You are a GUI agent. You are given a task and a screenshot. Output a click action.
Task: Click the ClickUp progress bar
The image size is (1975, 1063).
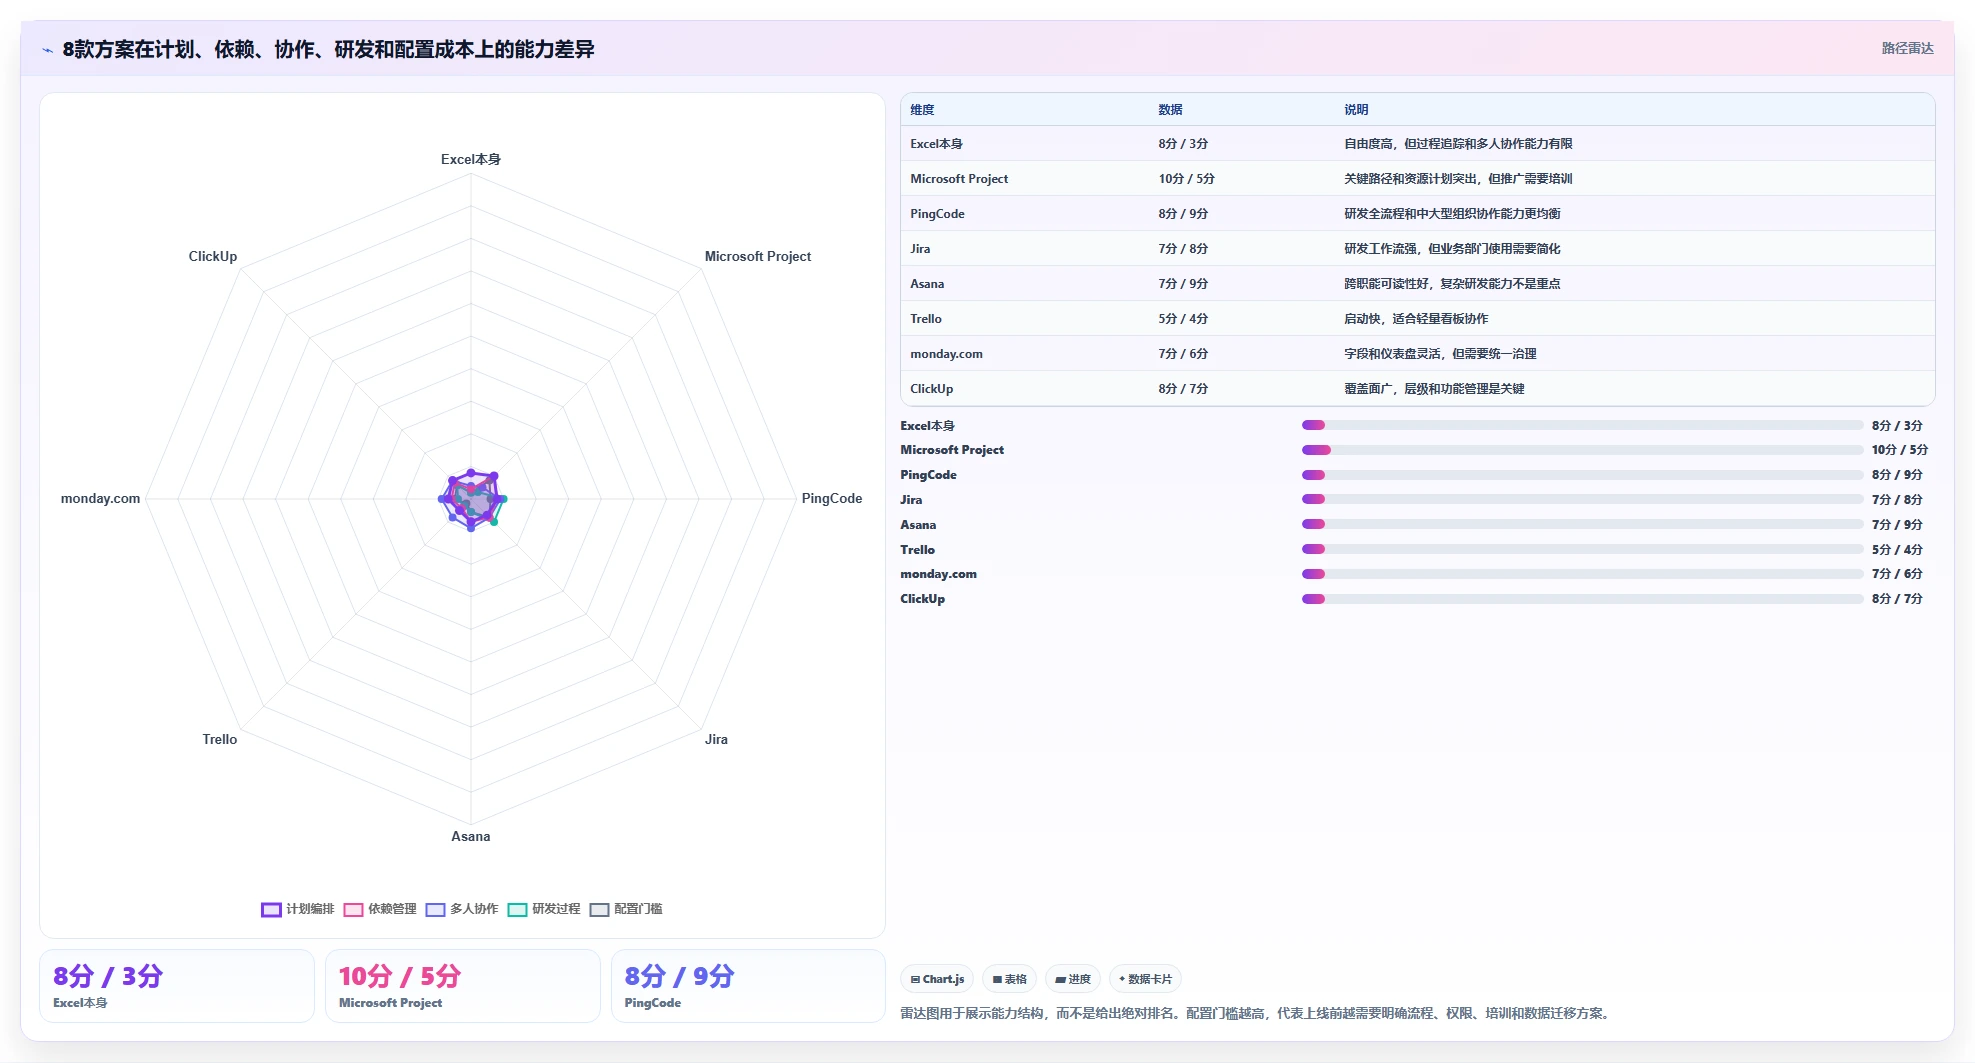[1582, 599]
